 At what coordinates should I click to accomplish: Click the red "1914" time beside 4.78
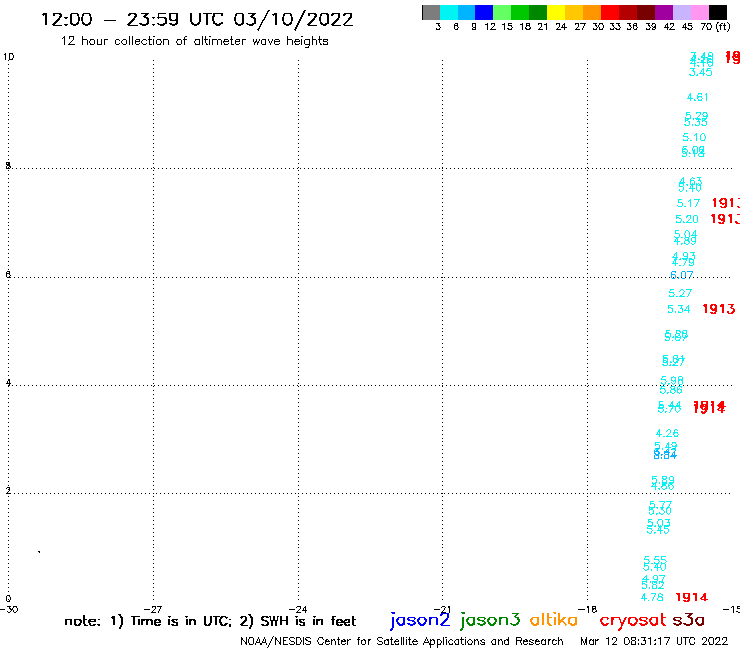[x=692, y=597]
